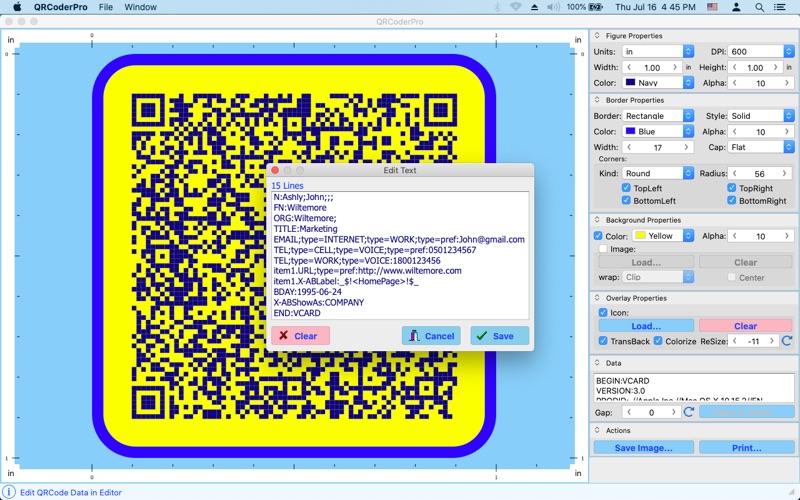Open the QRCoderPro application menu
This screenshot has width=800, height=500.
[x=60, y=7]
